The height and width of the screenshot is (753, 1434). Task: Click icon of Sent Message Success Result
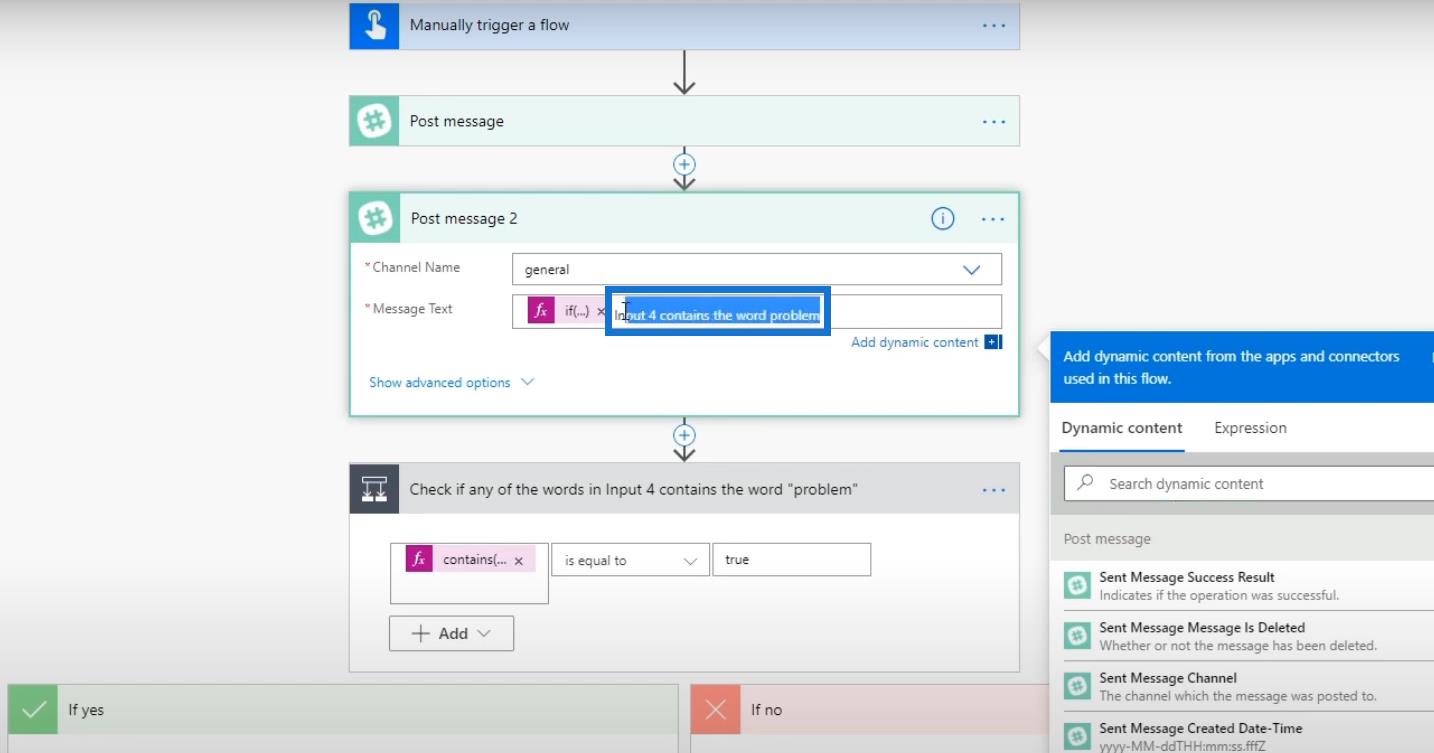[x=1077, y=586]
